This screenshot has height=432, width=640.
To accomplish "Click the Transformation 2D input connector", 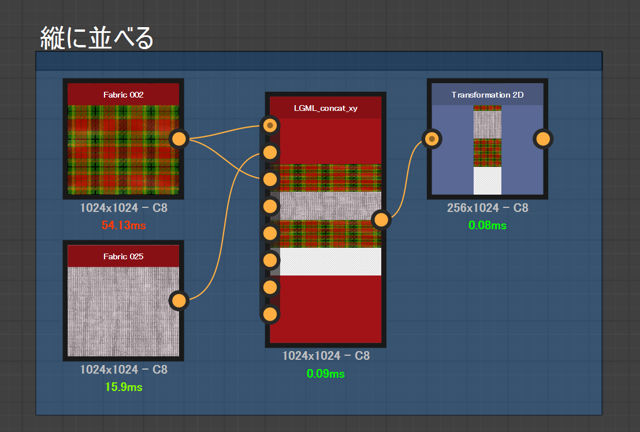I will point(431,139).
